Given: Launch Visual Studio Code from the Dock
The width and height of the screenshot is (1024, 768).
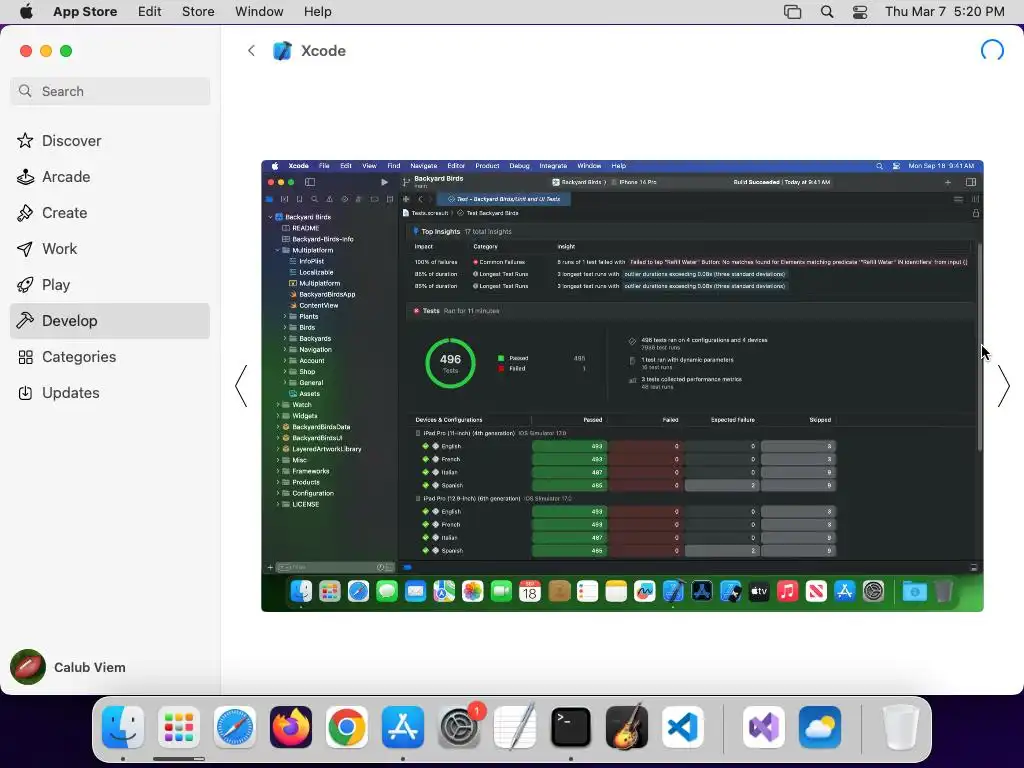Looking at the screenshot, I should pos(683,727).
